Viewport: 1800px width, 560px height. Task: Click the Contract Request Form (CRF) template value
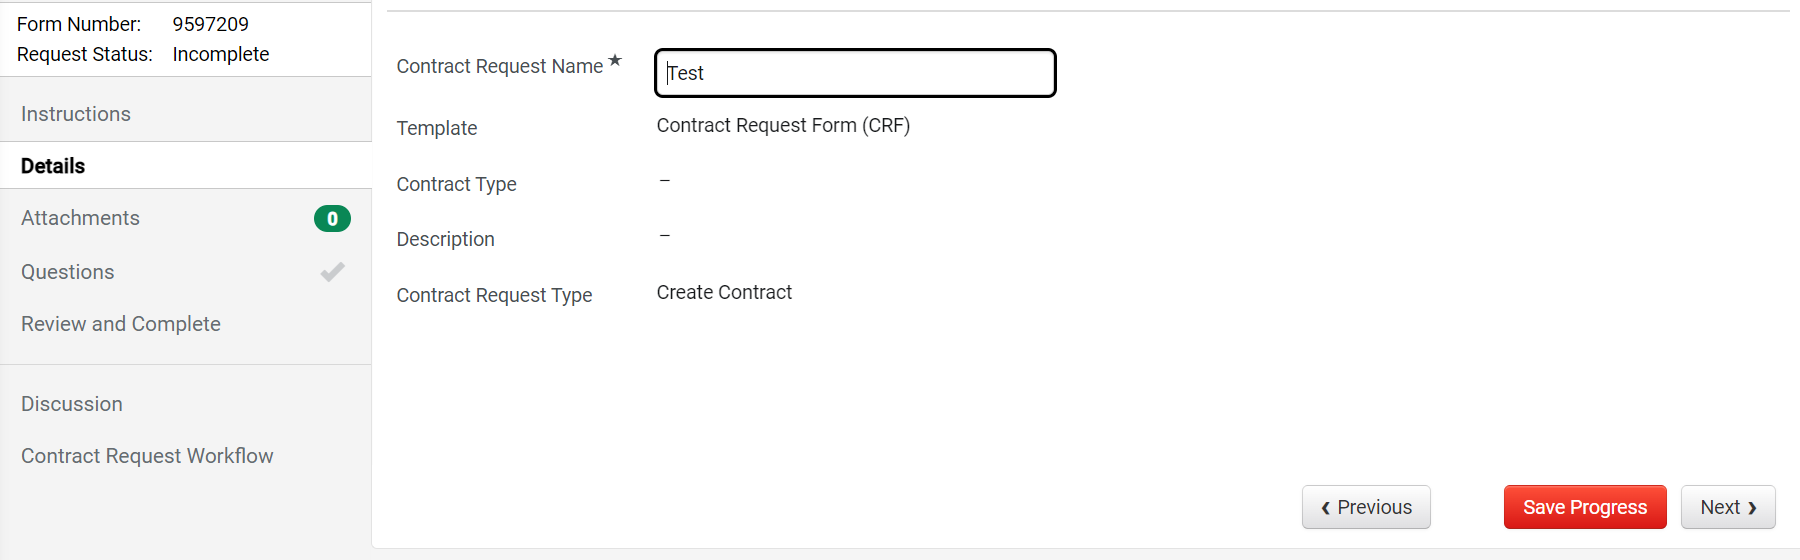click(x=783, y=125)
